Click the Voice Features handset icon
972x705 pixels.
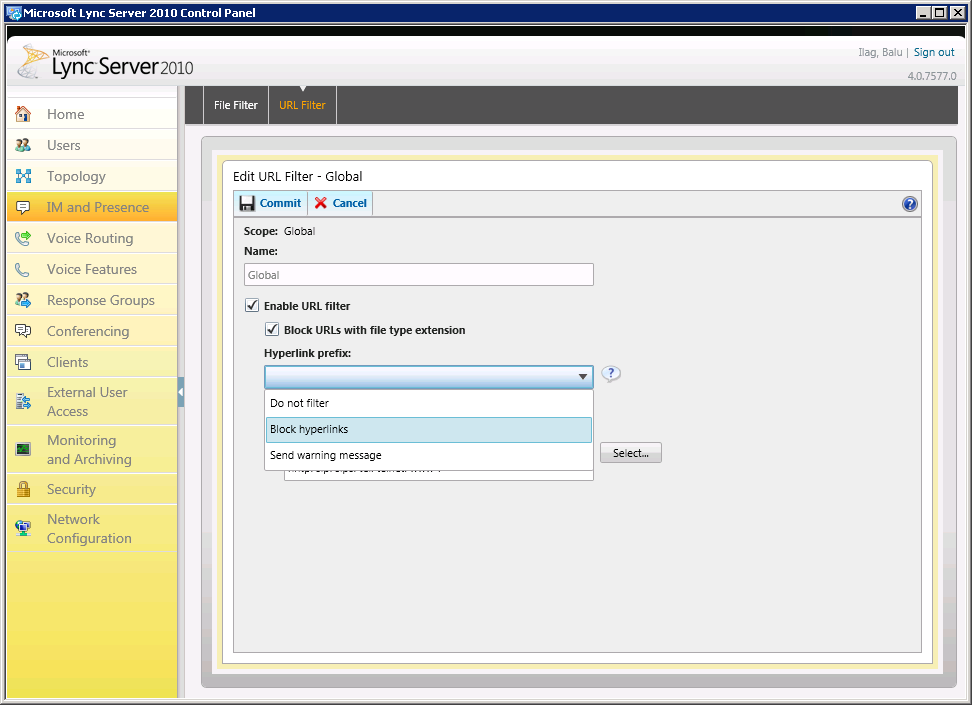click(x=23, y=269)
